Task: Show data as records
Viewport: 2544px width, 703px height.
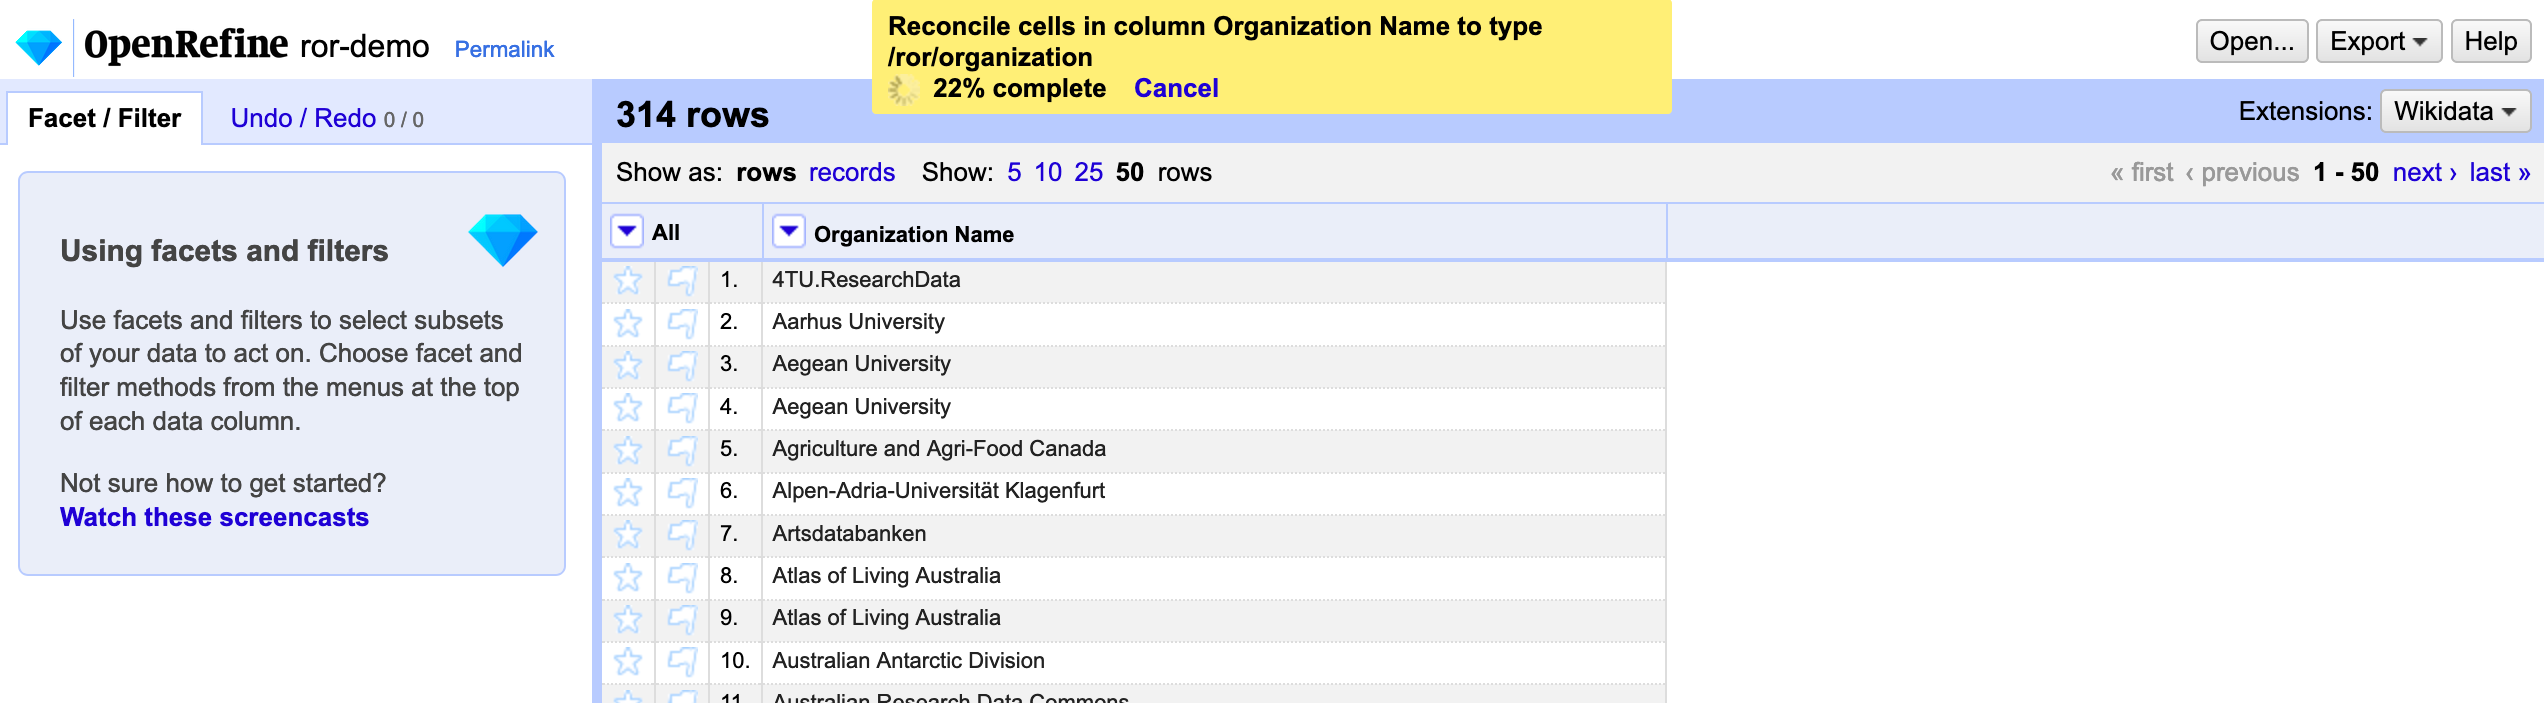Action: point(852,172)
